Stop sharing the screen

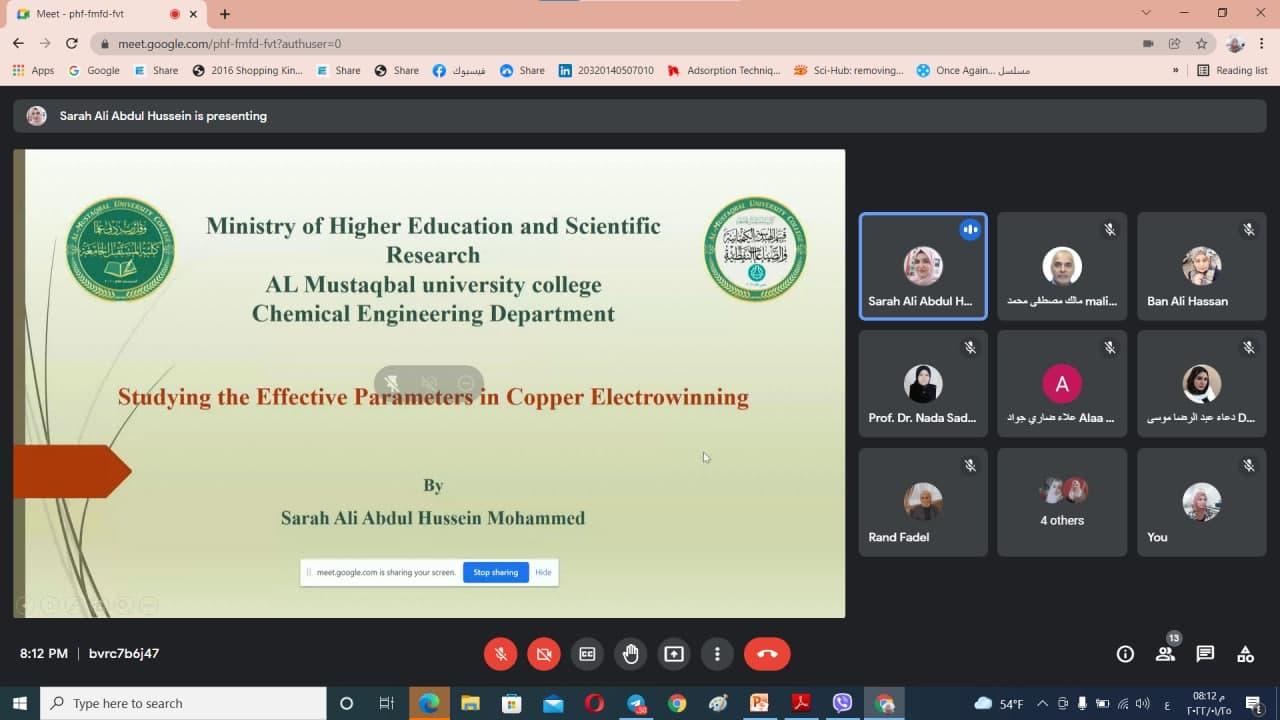pos(495,572)
